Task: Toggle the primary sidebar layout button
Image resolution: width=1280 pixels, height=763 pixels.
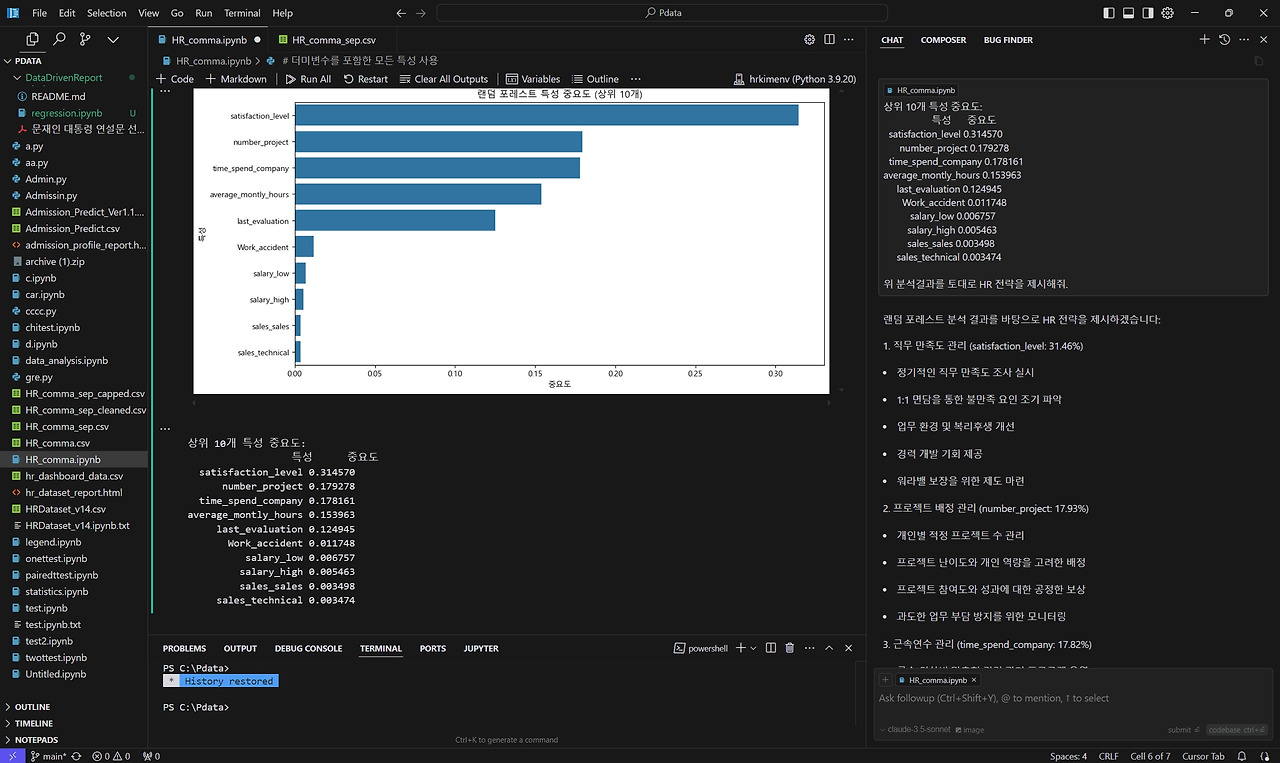Action: 1108,13
